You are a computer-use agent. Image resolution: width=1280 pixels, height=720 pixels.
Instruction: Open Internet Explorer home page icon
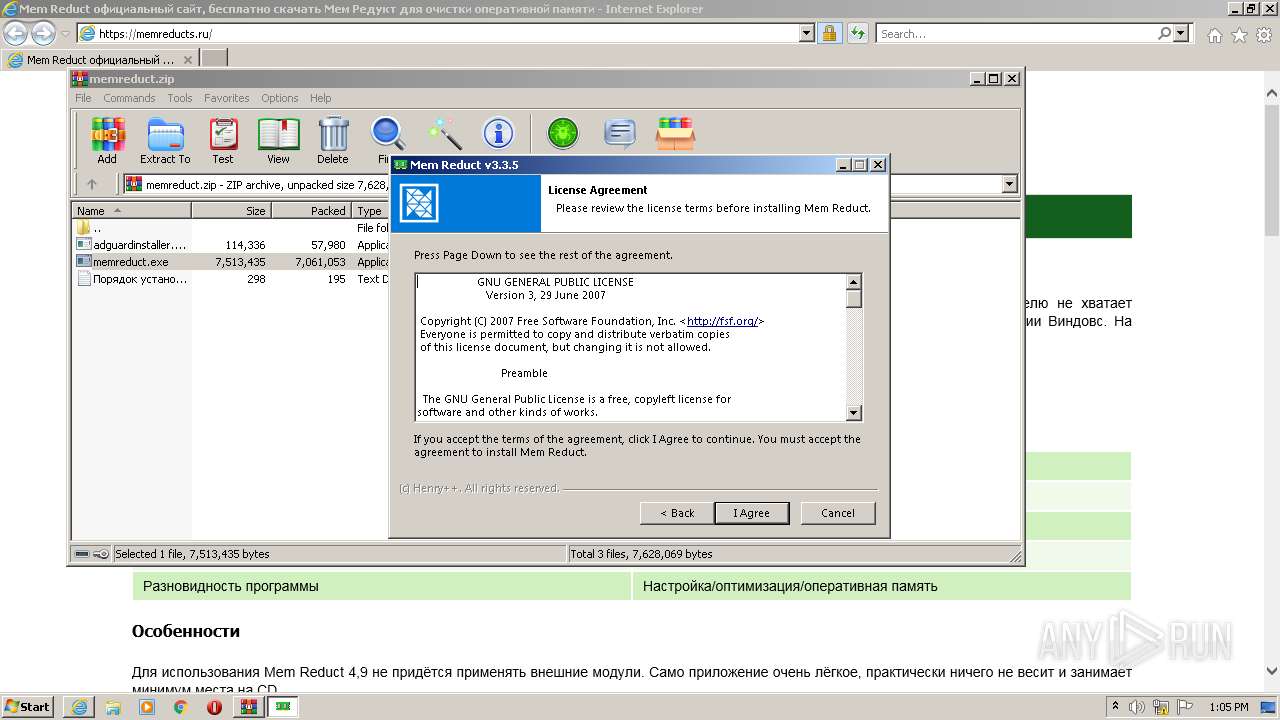(x=1215, y=34)
